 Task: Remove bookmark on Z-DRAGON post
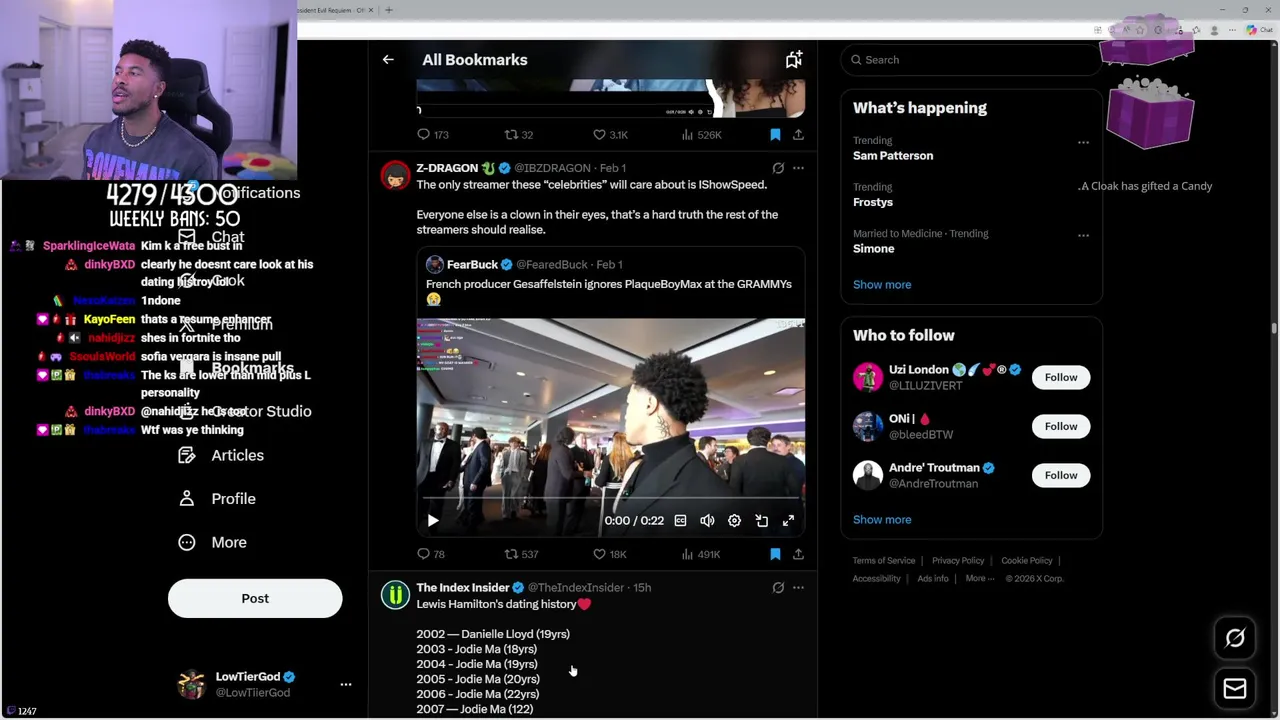click(775, 554)
